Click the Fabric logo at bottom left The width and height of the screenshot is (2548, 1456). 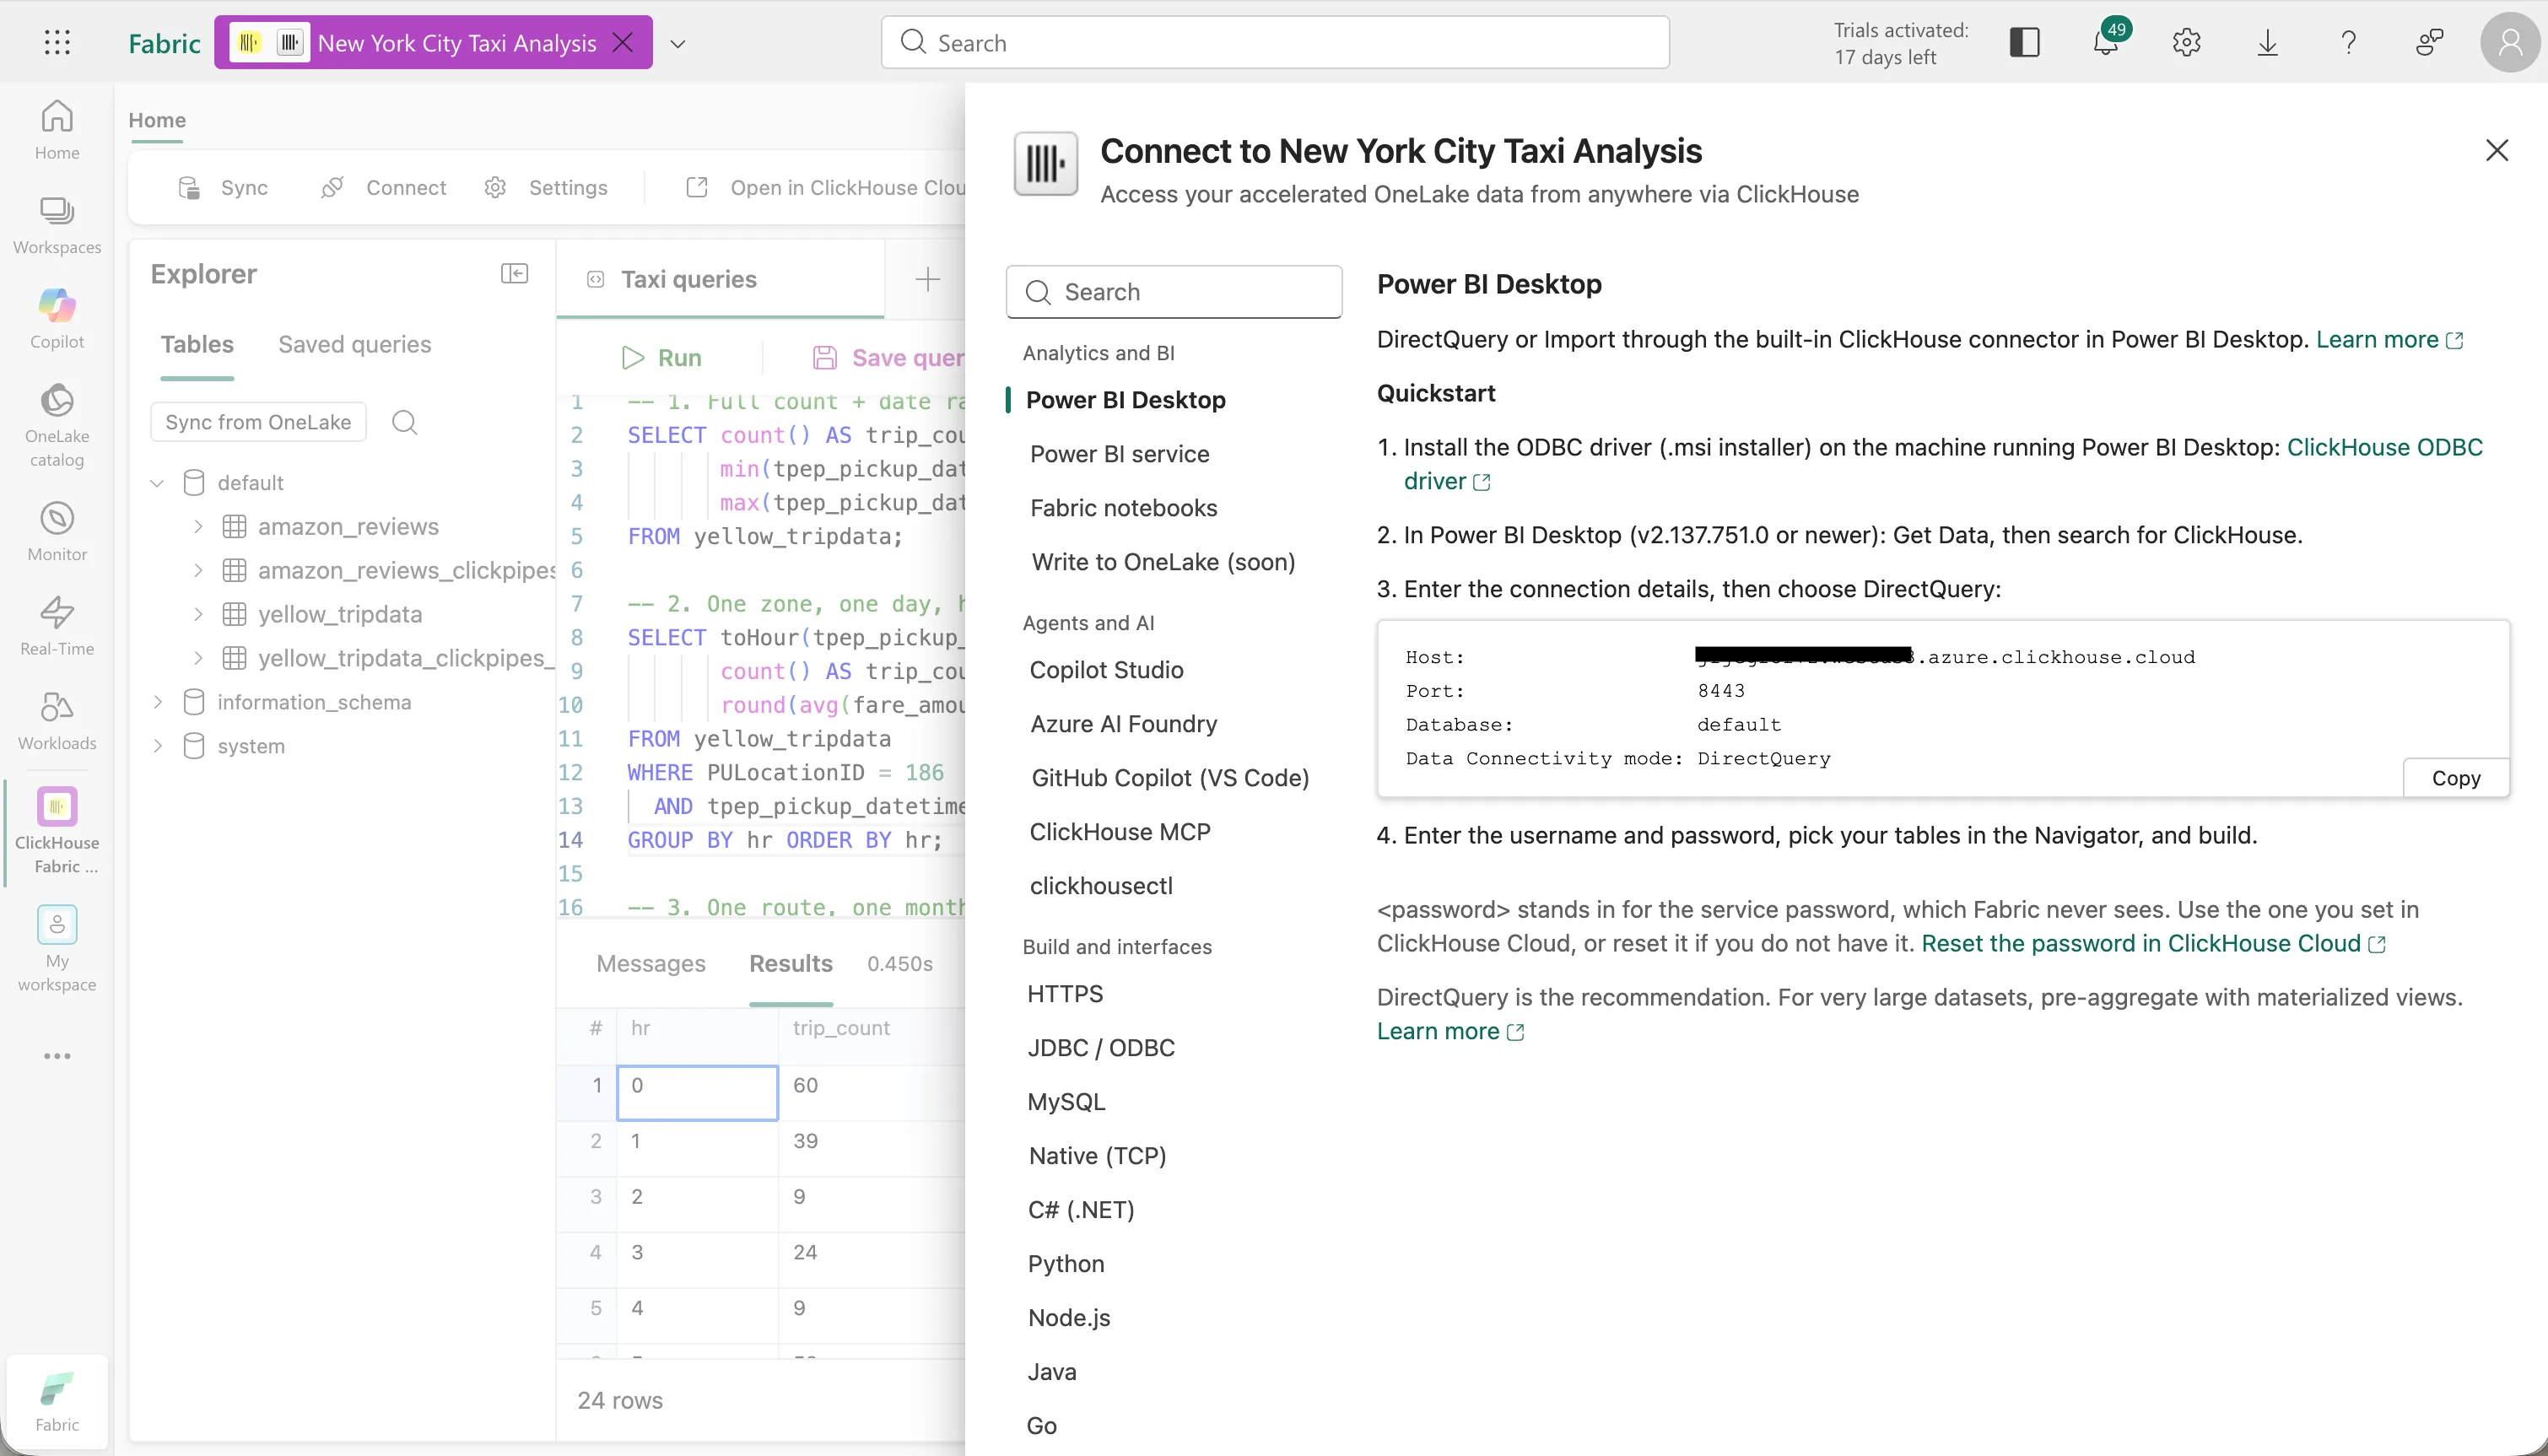click(x=57, y=1402)
